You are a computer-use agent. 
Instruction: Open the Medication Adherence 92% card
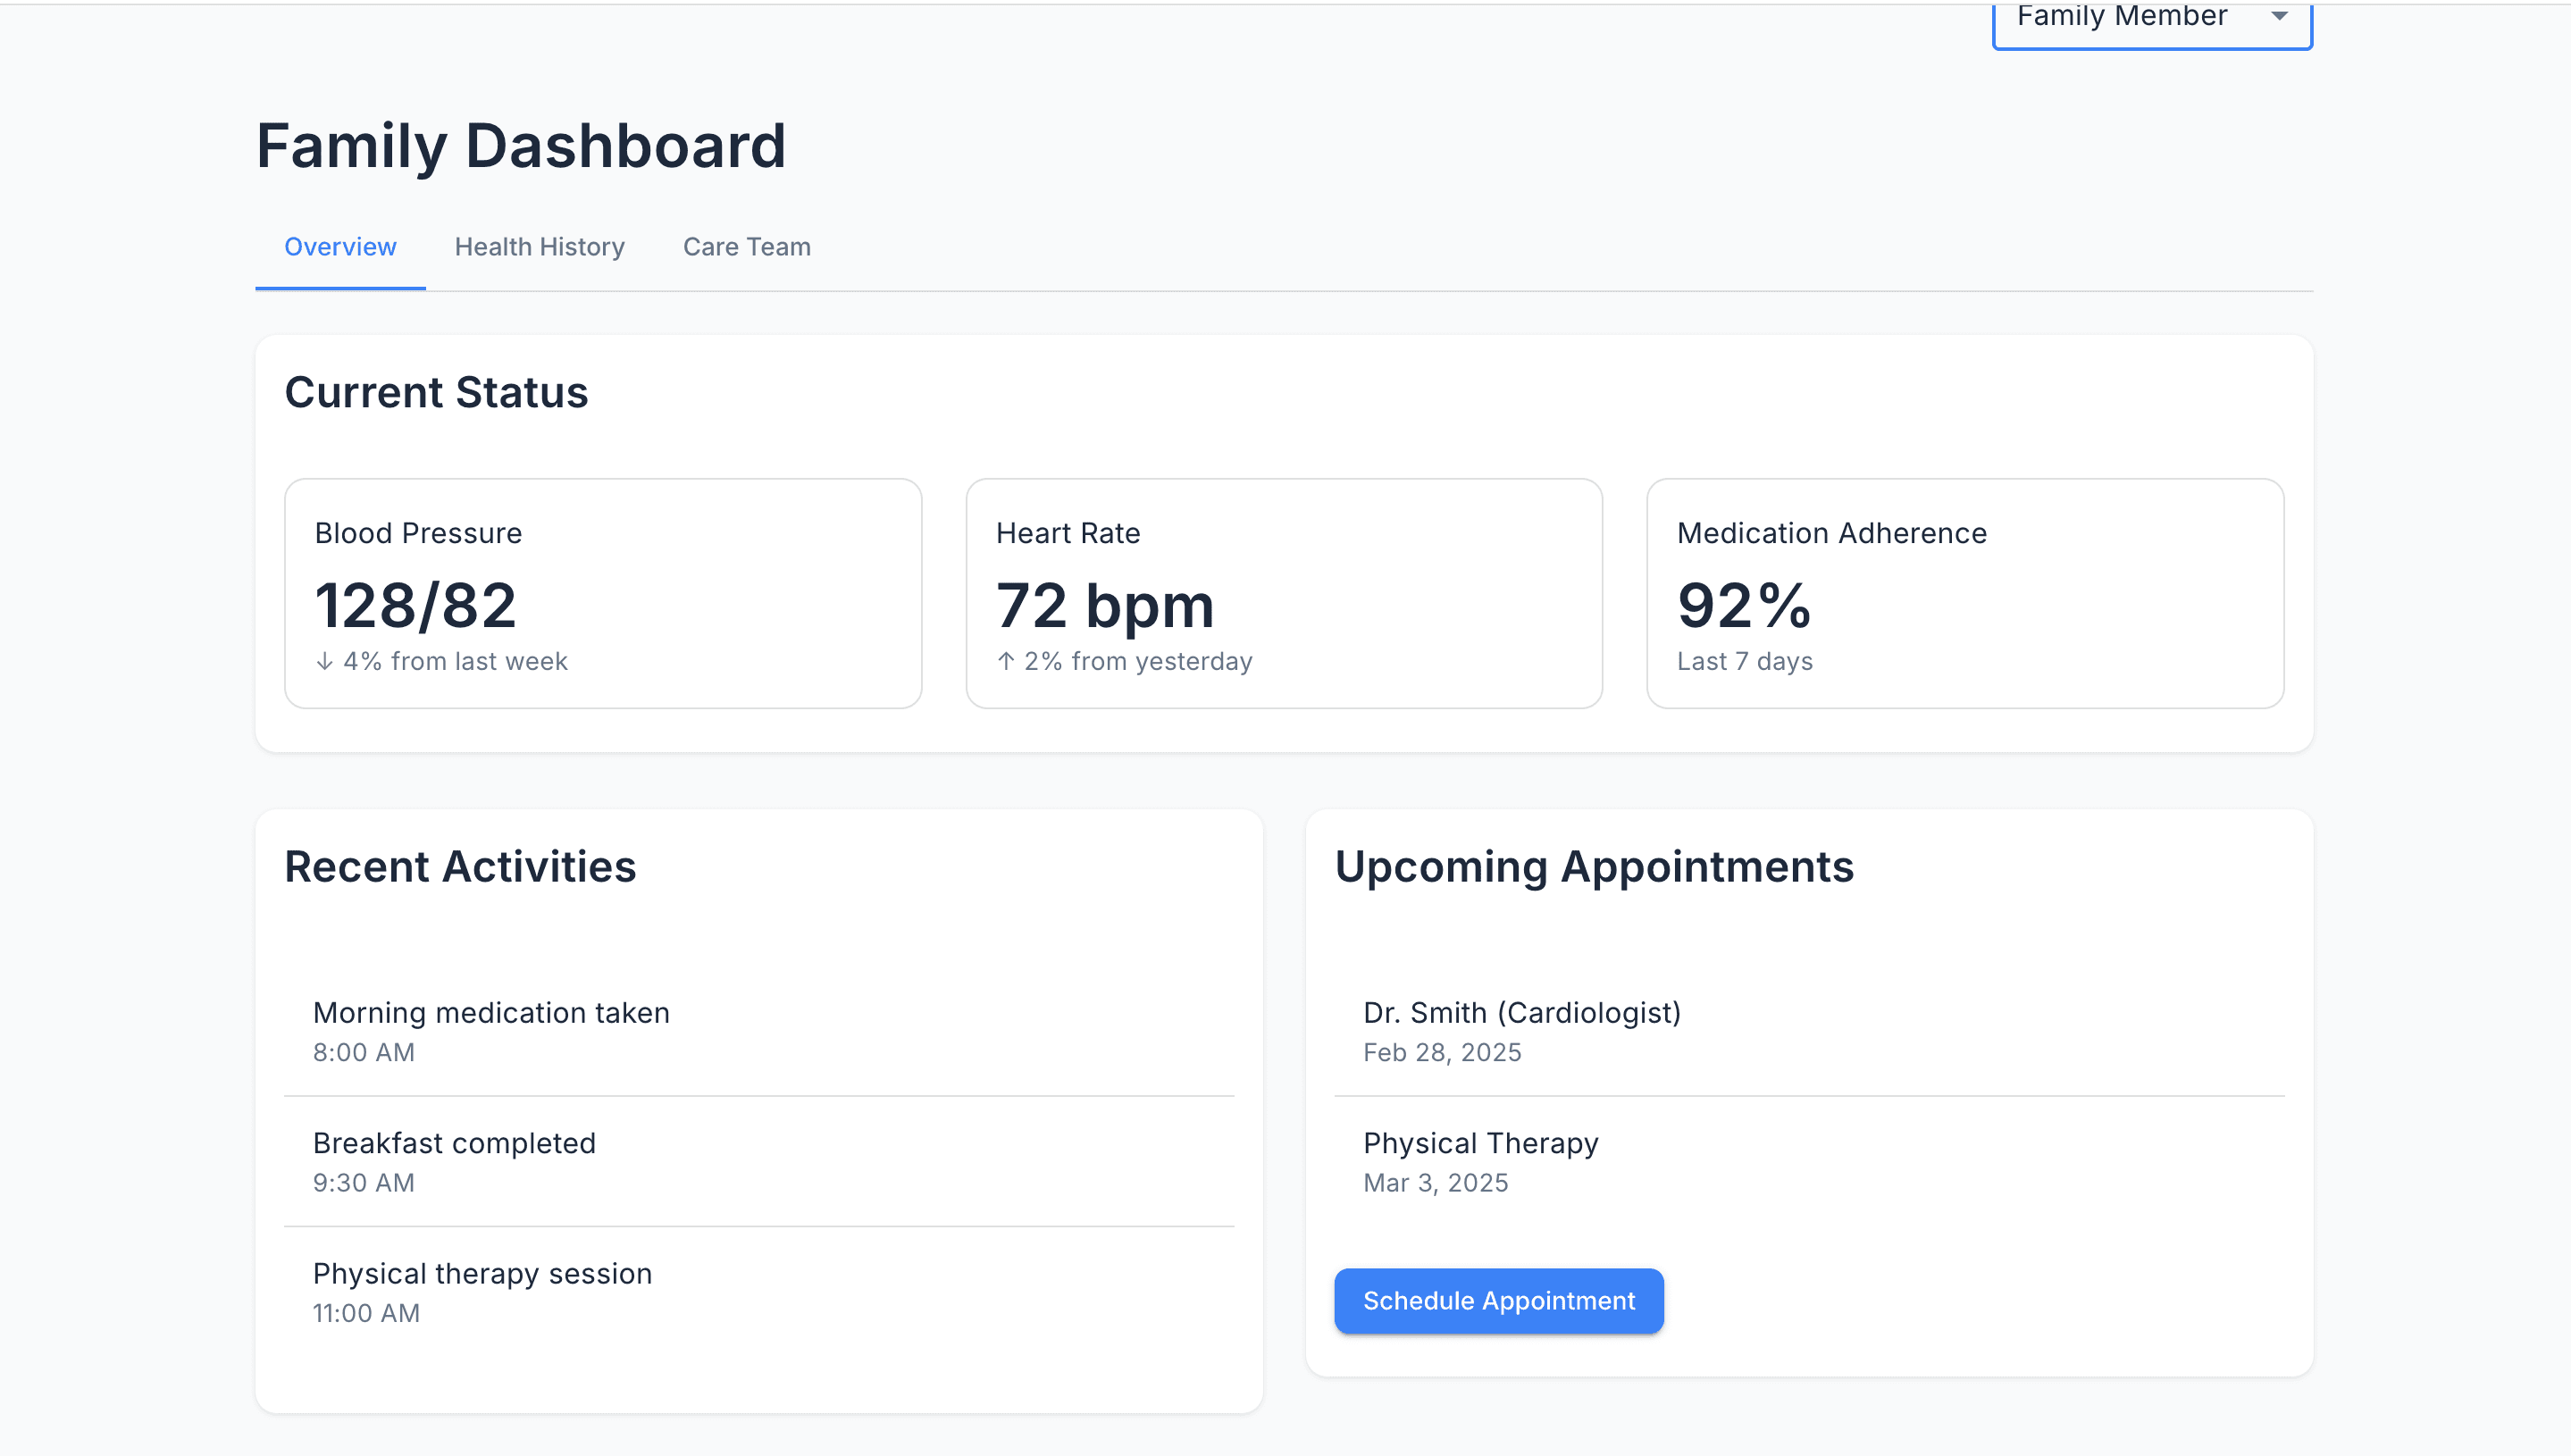pos(1965,593)
